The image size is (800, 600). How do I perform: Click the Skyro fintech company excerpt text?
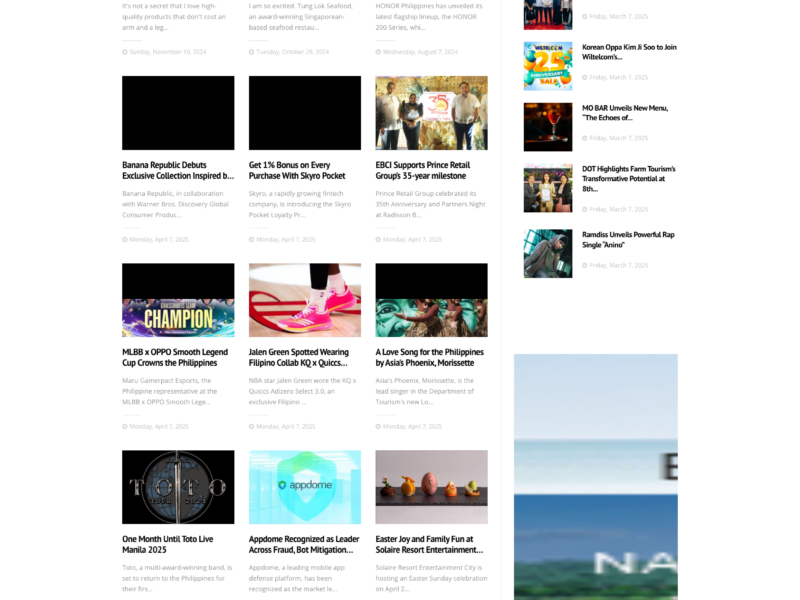pos(300,204)
